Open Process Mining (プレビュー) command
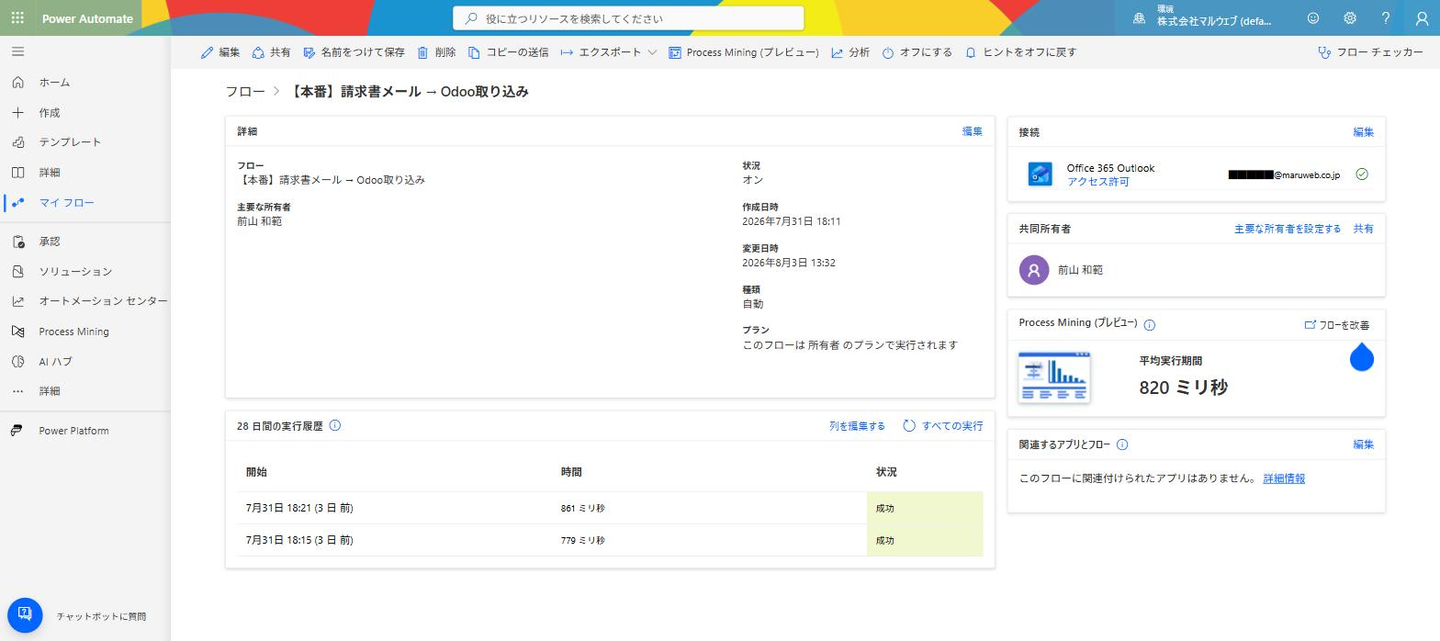This screenshot has width=1440, height=641. [x=744, y=52]
